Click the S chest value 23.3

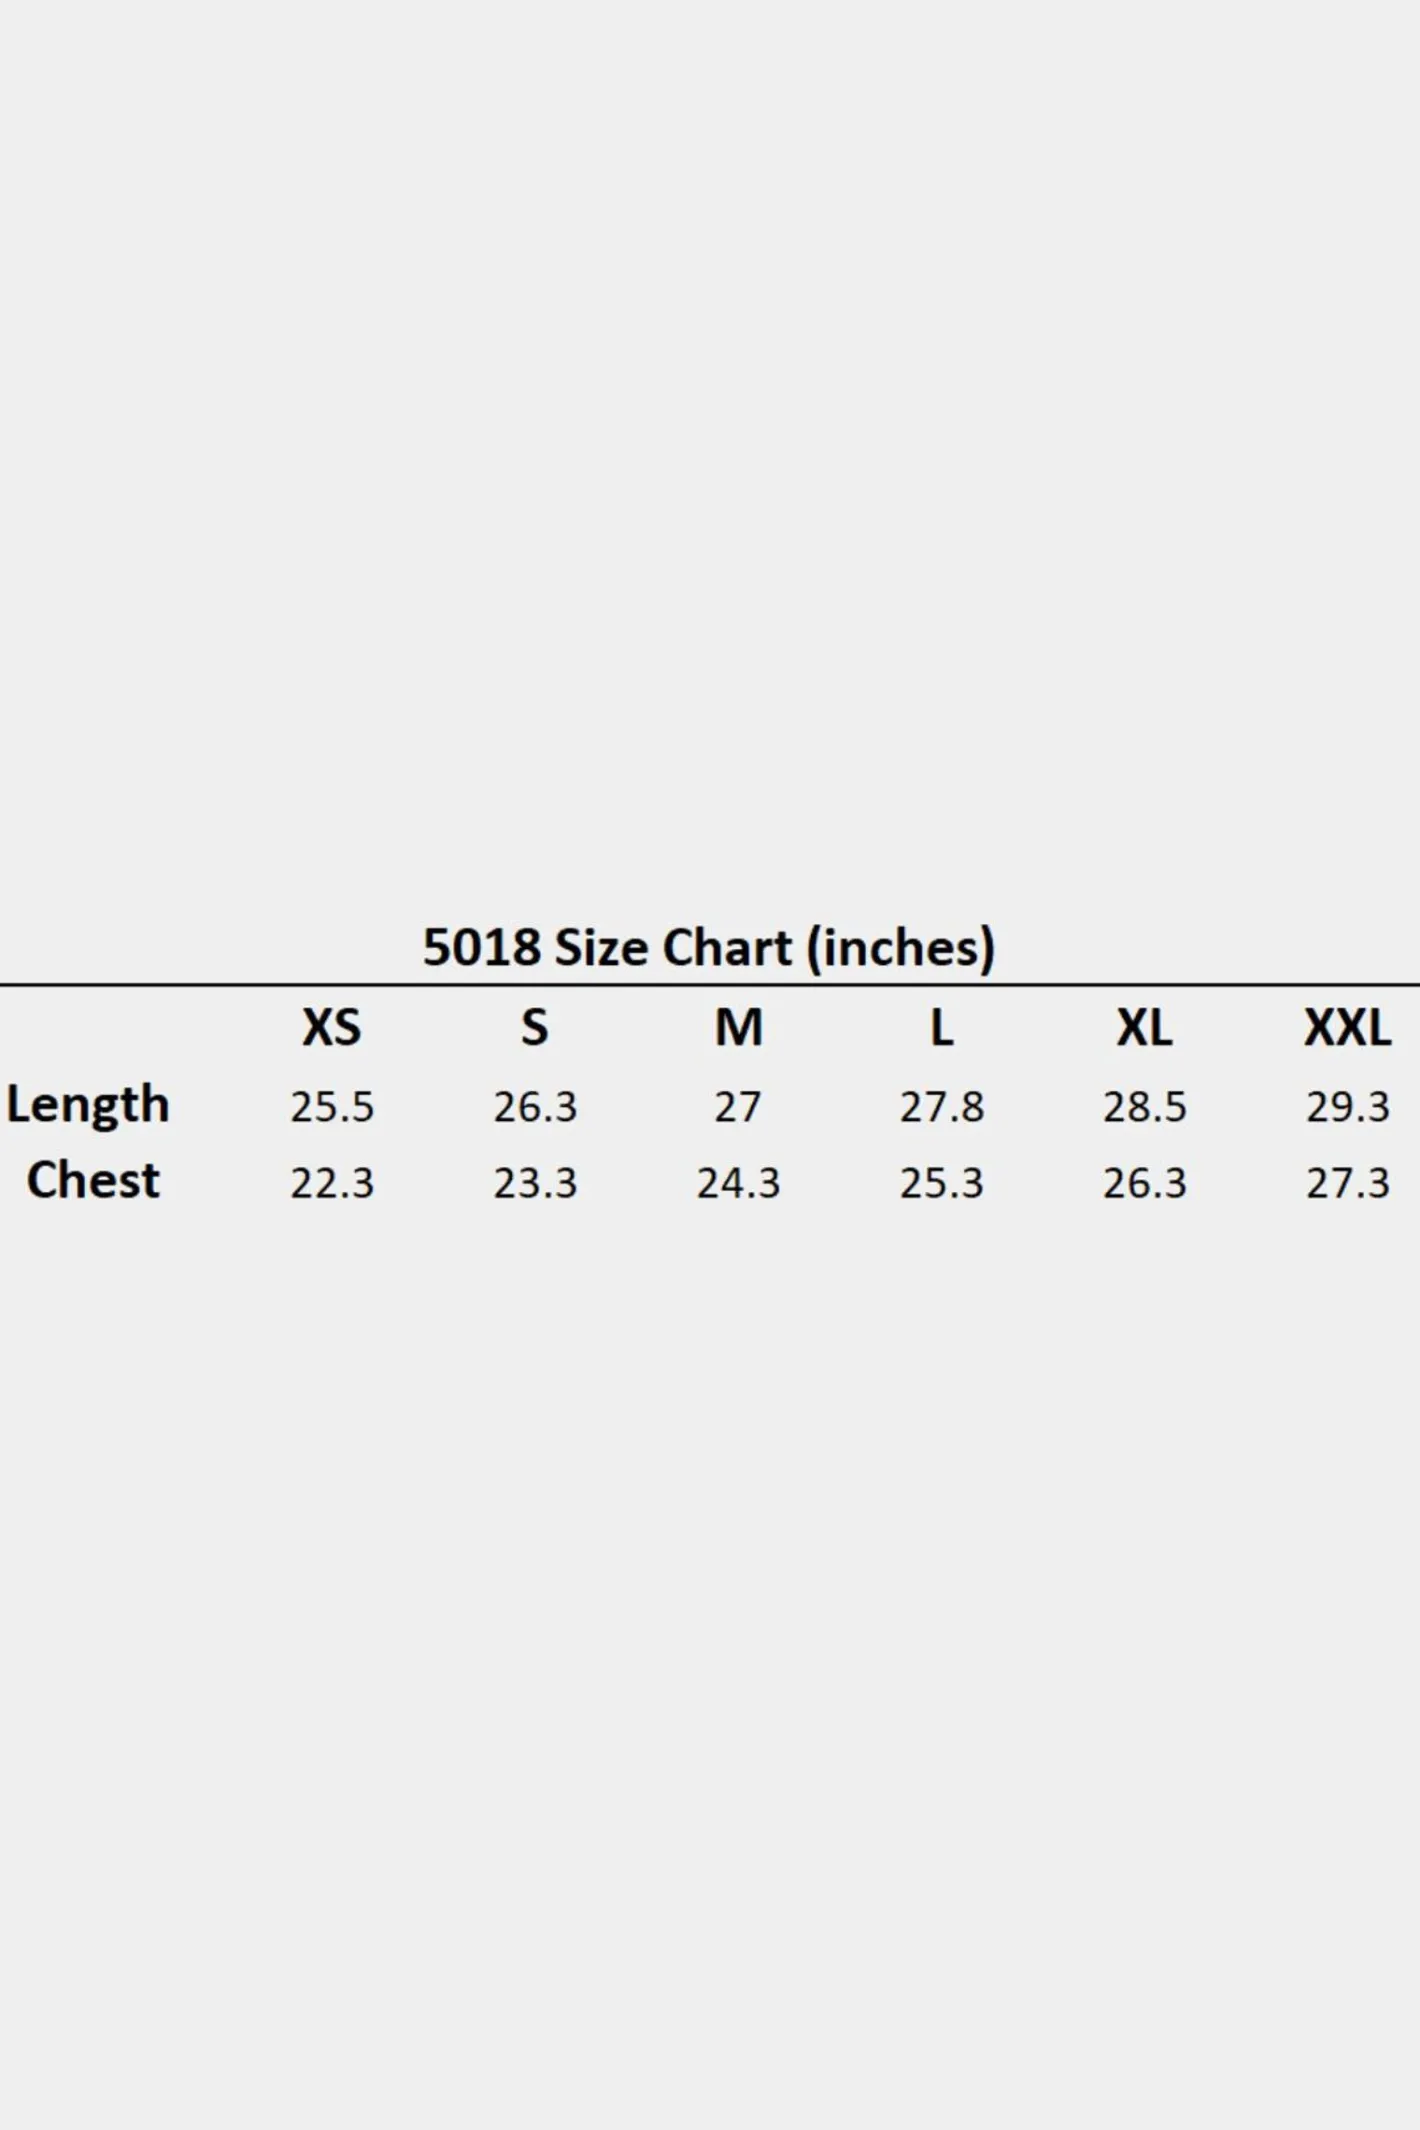[535, 1184]
